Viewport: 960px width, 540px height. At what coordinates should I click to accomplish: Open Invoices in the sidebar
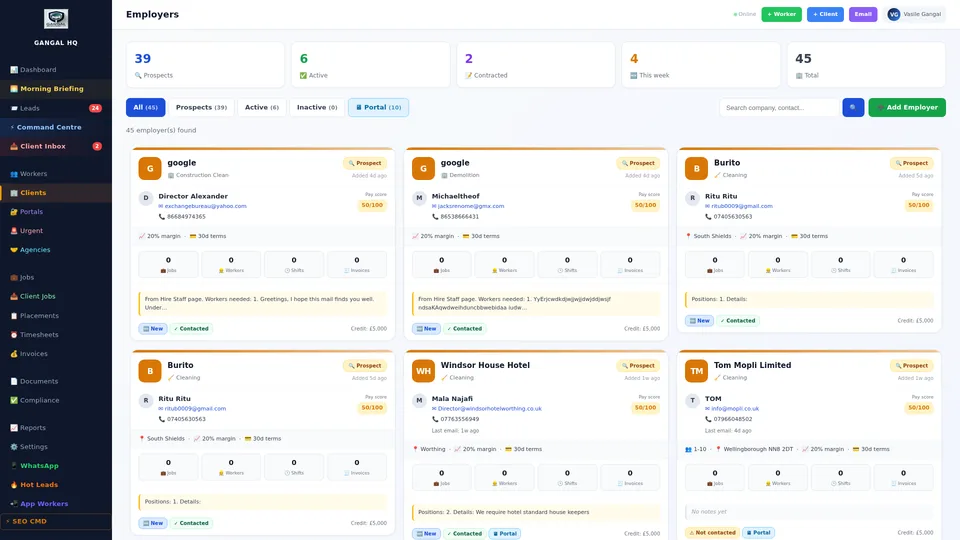(56, 354)
